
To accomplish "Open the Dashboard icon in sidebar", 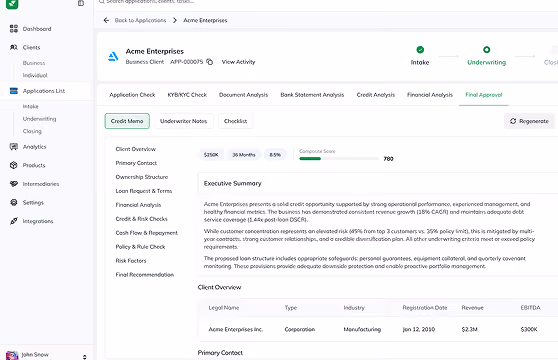I will pyautogui.click(x=14, y=28).
